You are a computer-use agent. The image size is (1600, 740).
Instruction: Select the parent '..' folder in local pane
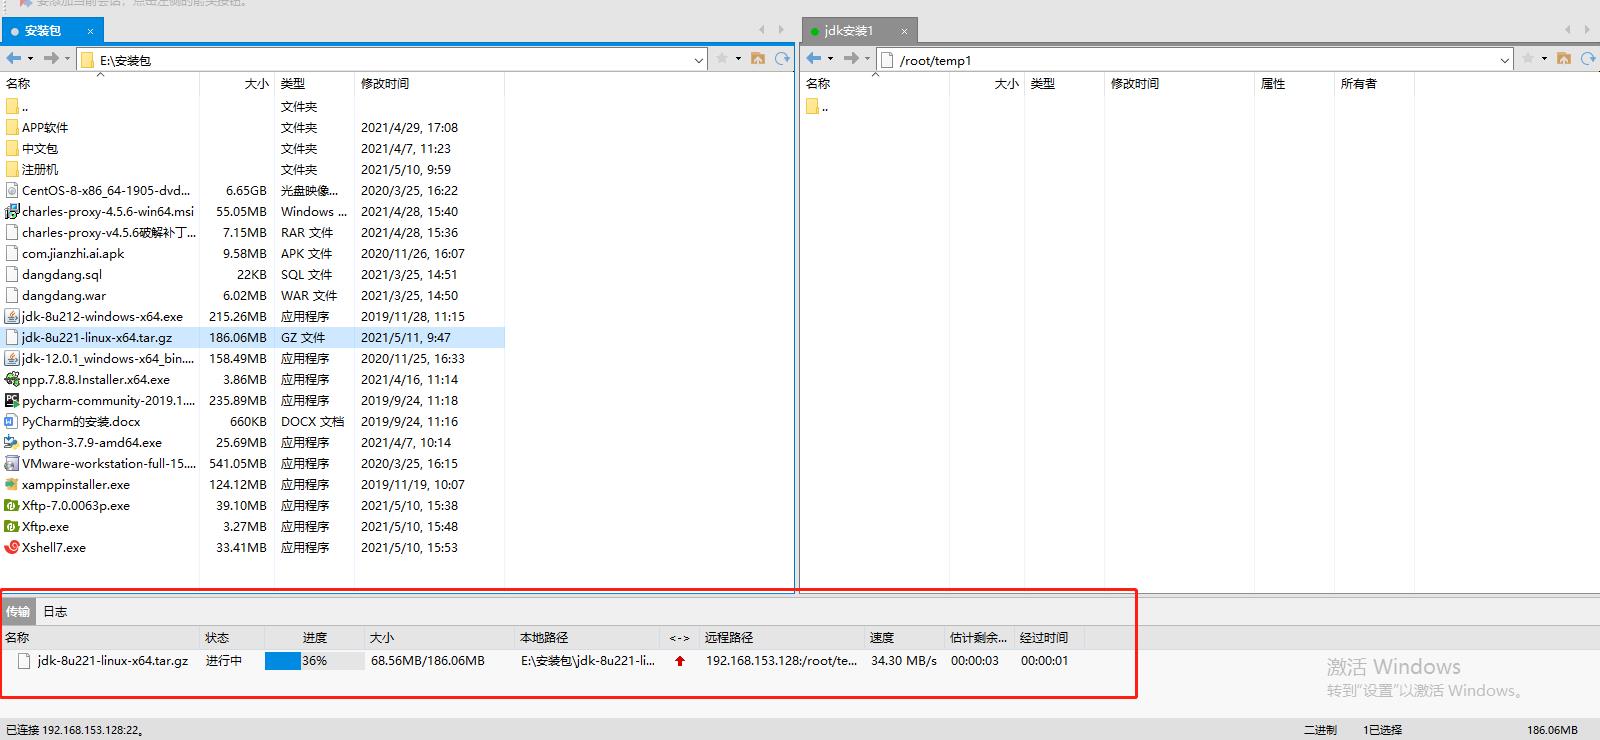pyautogui.click(x=18, y=106)
